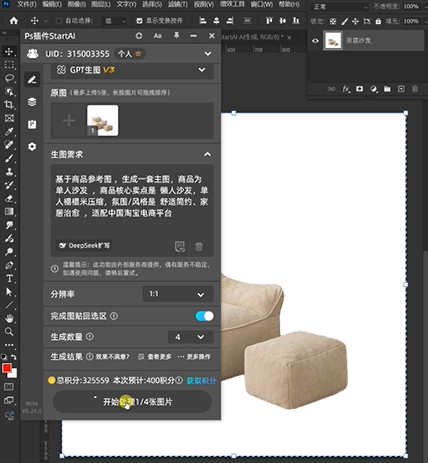Delete layer trash icon in Layers panel

[x=415, y=89]
